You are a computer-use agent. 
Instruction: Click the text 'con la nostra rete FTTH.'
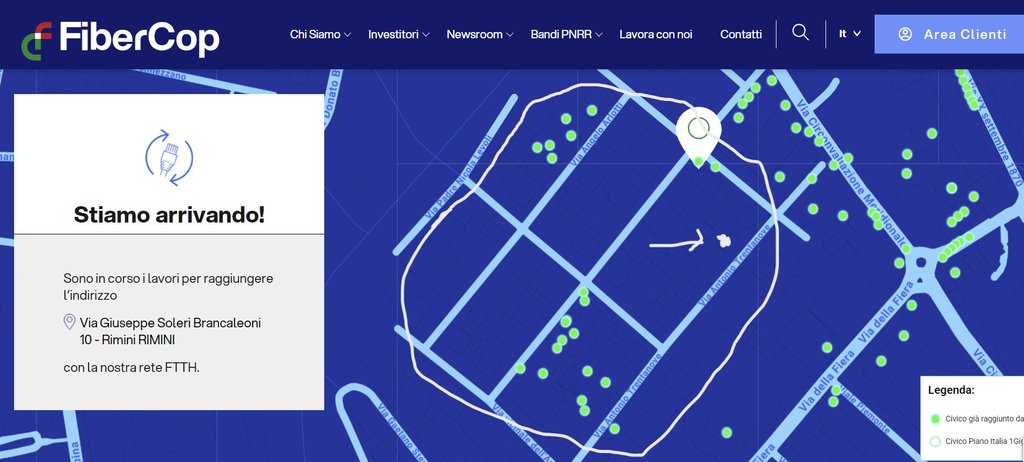(x=131, y=367)
